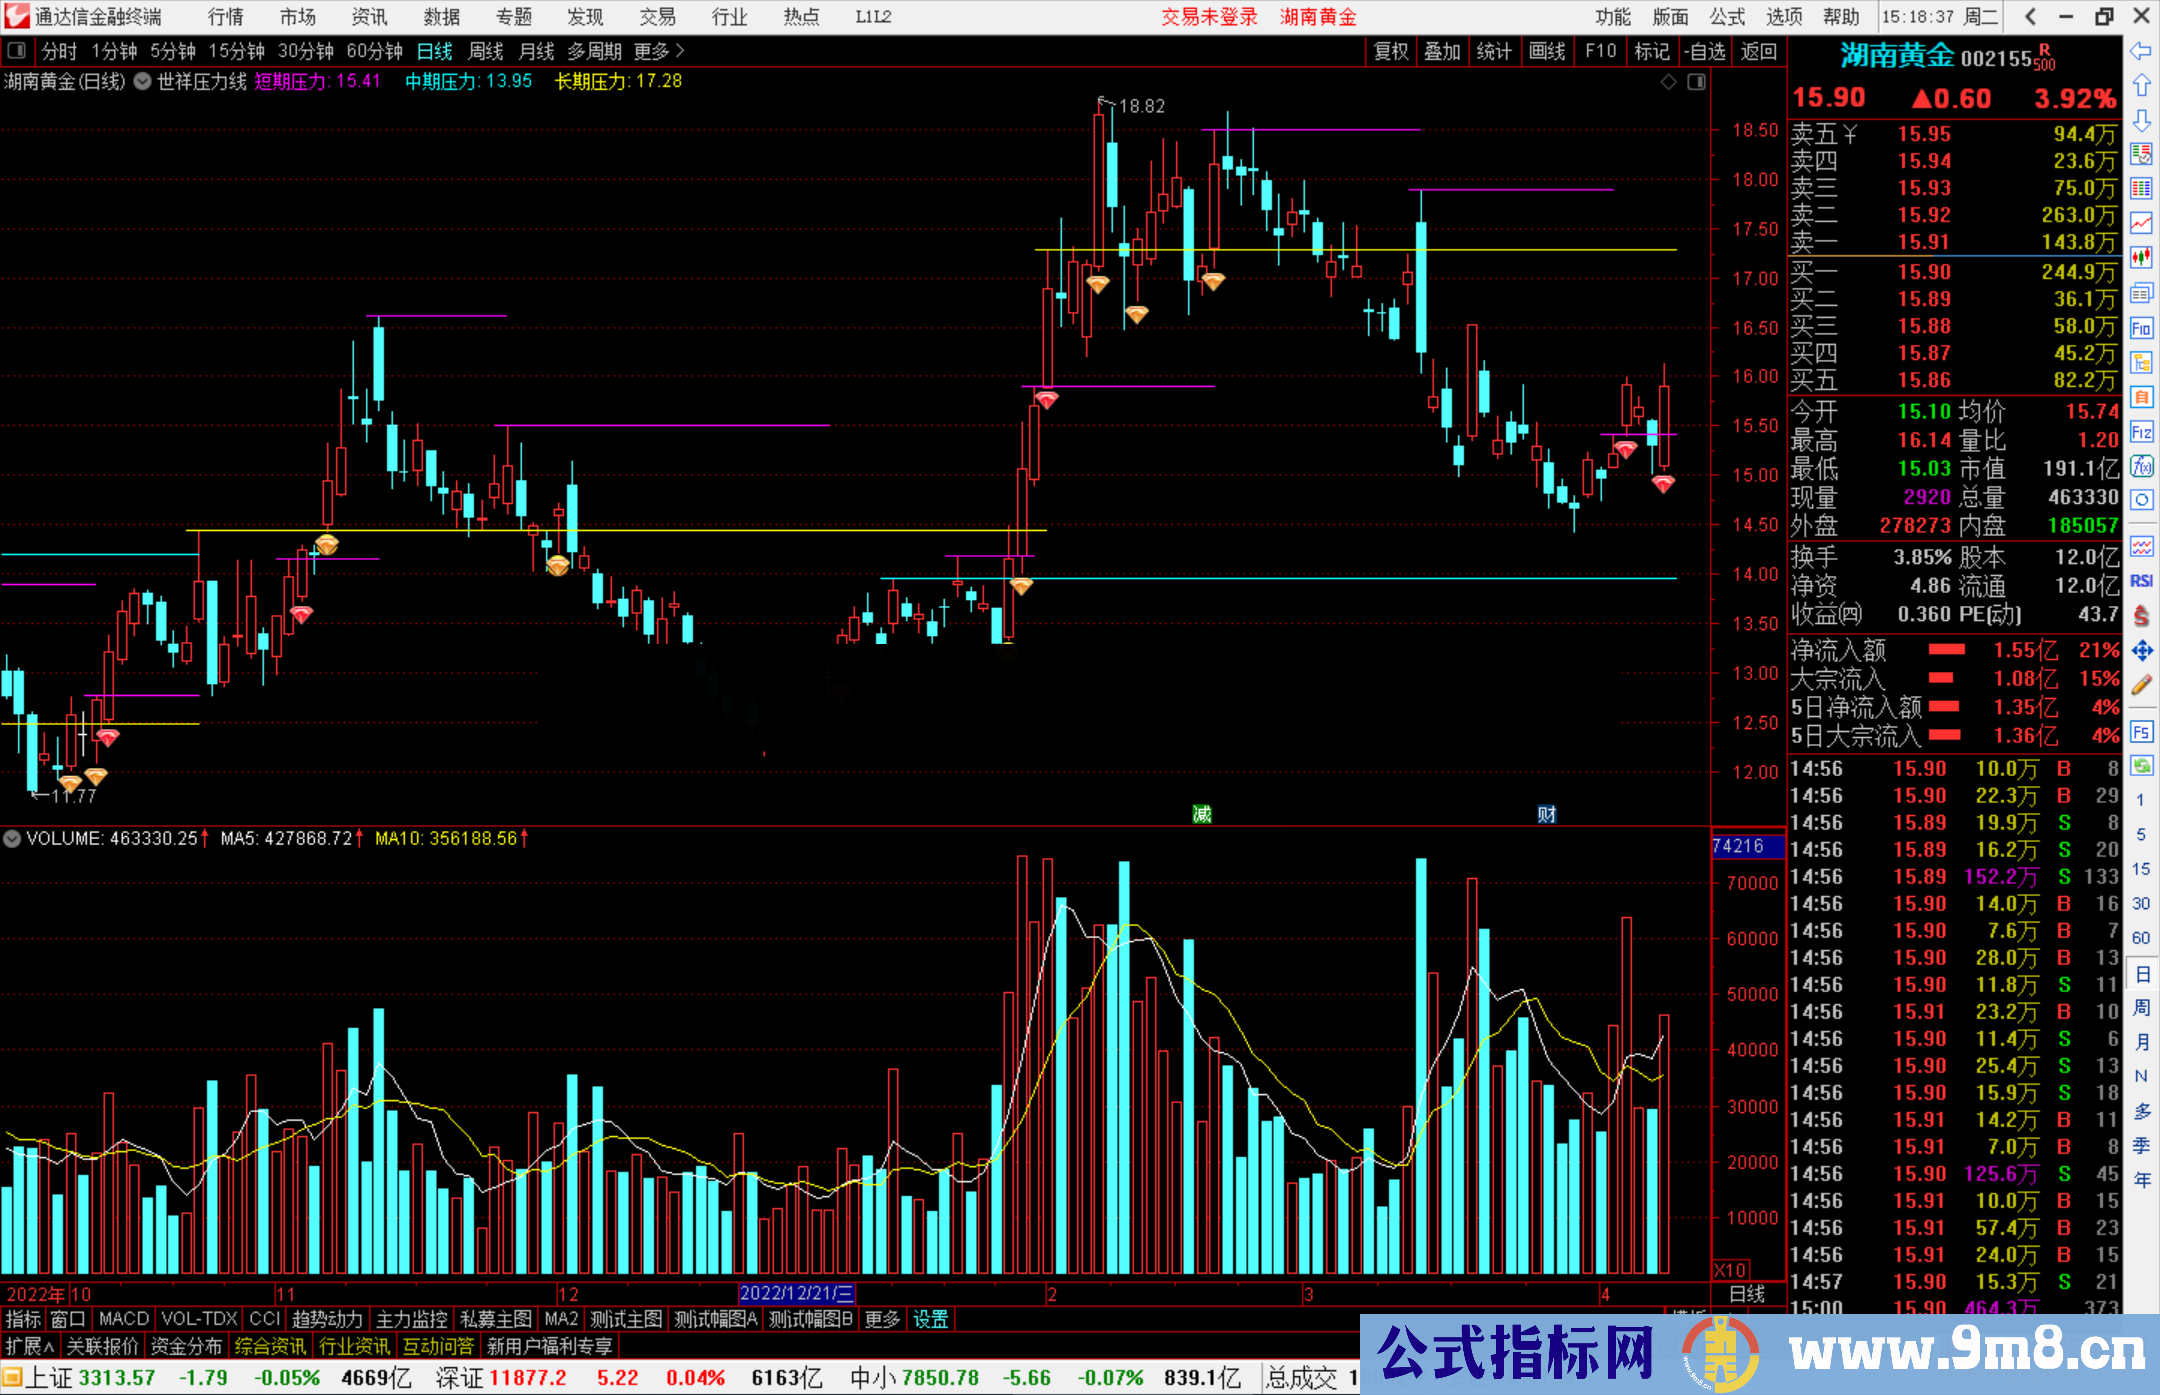The width and height of the screenshot is (2160, 1395).
Task: Click the 复权 button
Action: click(1390, 51)
